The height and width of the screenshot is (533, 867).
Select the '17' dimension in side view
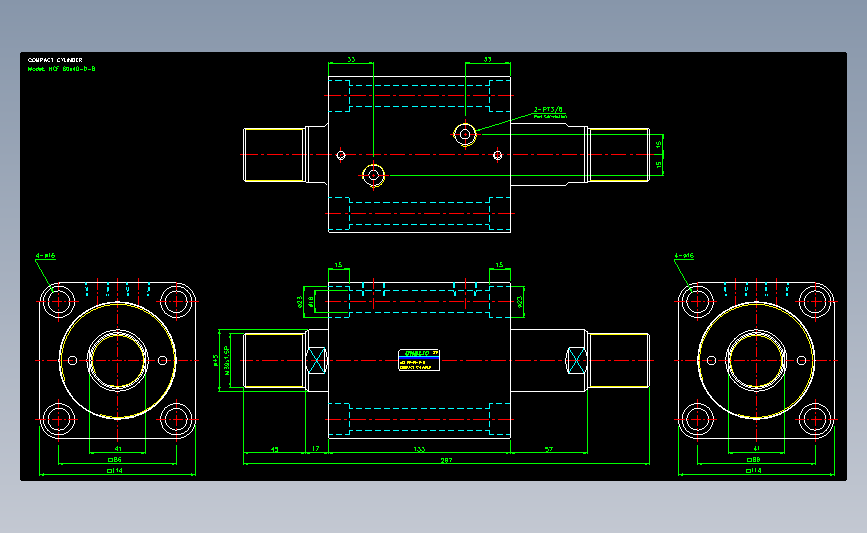pyautogui.click(x=316, y=448)
